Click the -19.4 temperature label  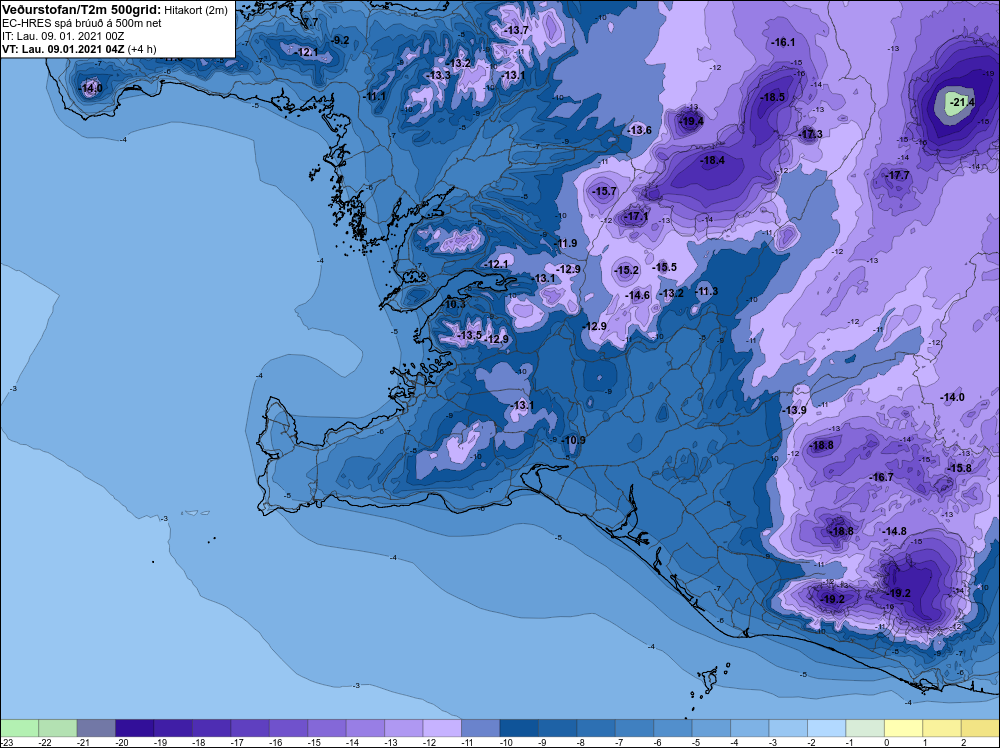(x=691, y=121)
